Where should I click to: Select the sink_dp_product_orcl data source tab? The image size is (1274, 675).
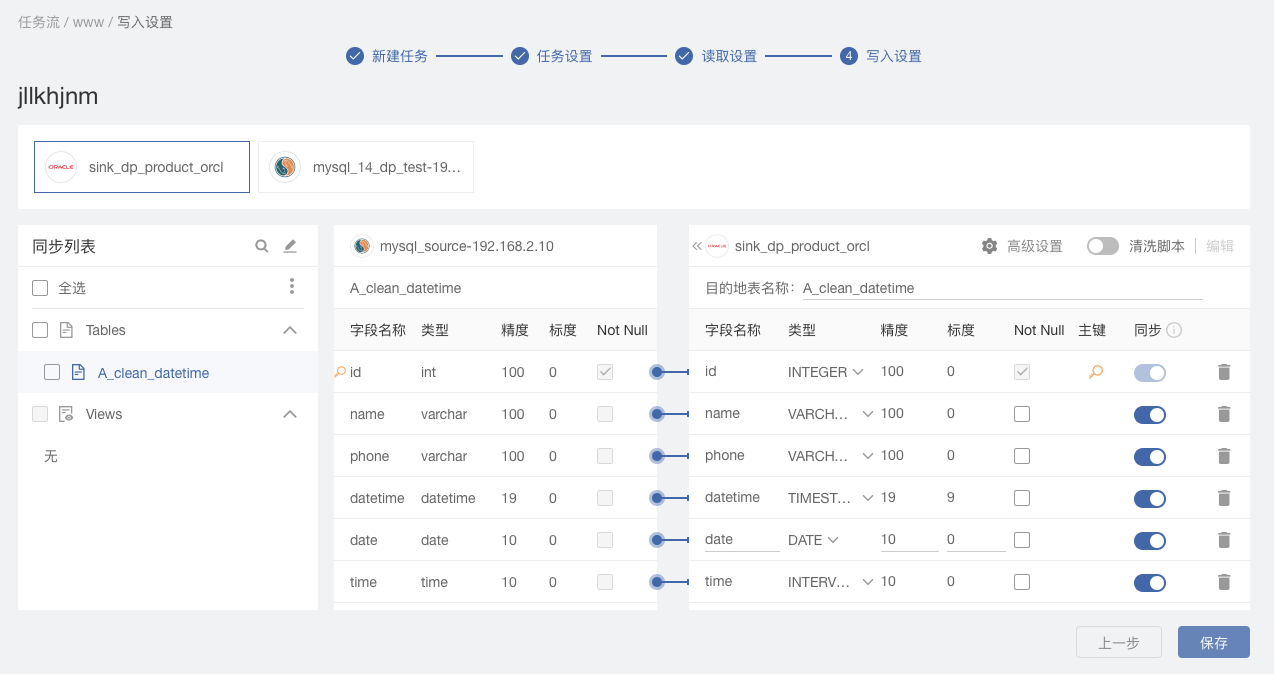(x=142, y=167)
